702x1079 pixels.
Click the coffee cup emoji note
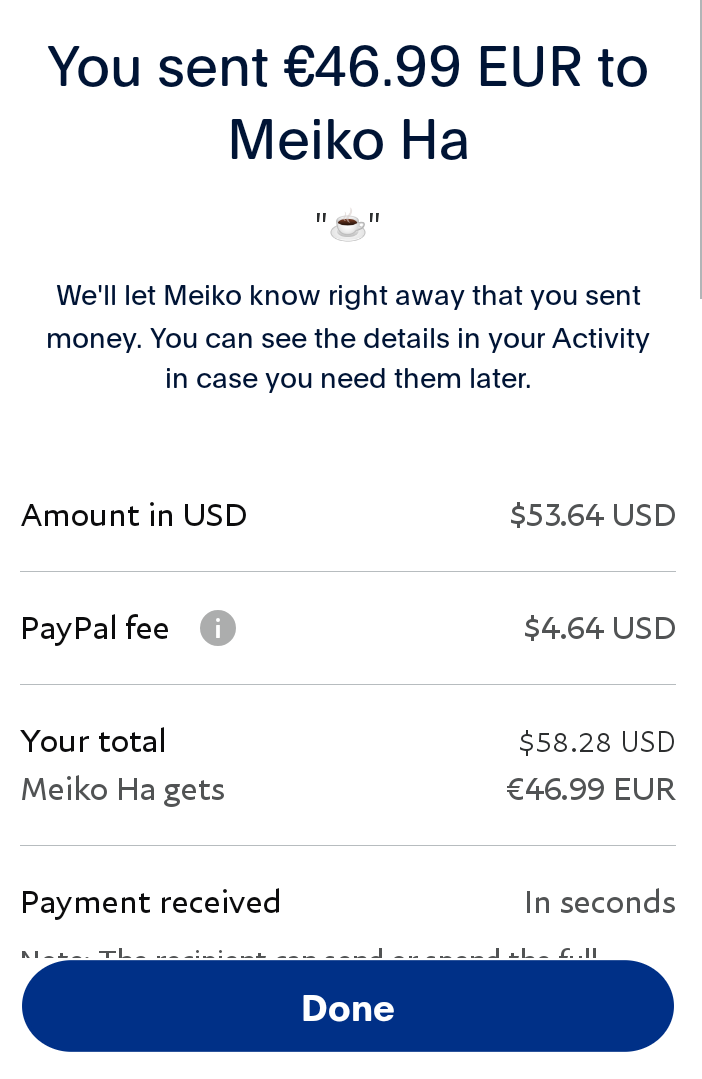coord(348,225)
